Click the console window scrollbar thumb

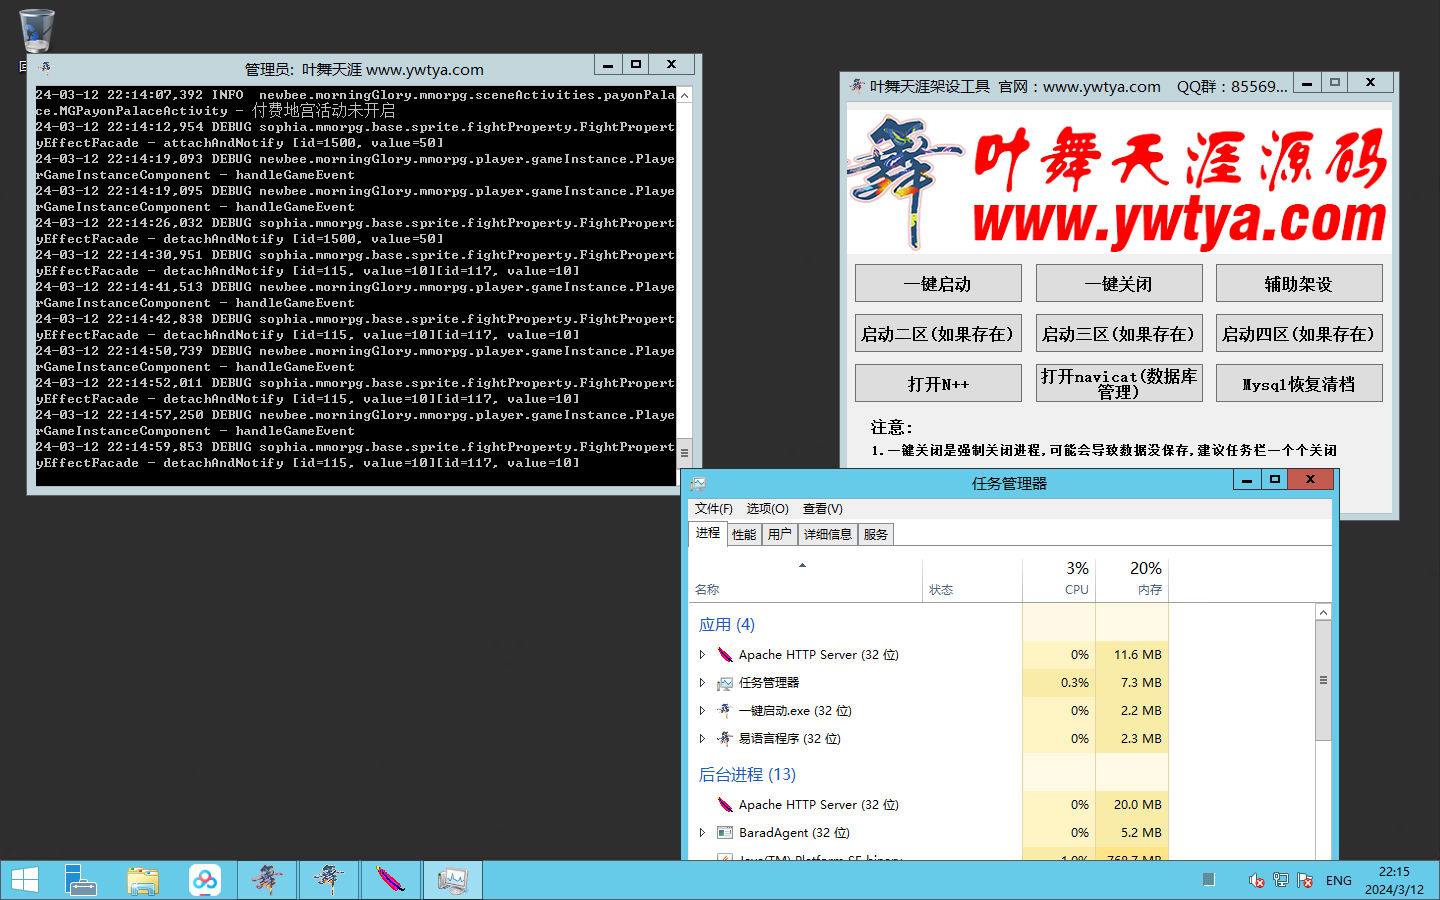(684, 452)
